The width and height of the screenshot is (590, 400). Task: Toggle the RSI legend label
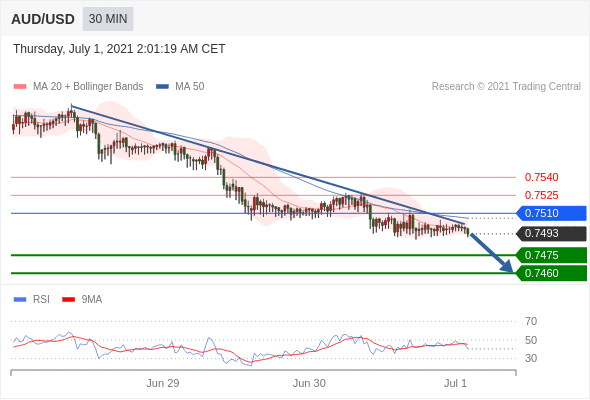click(x=41, y=300)
